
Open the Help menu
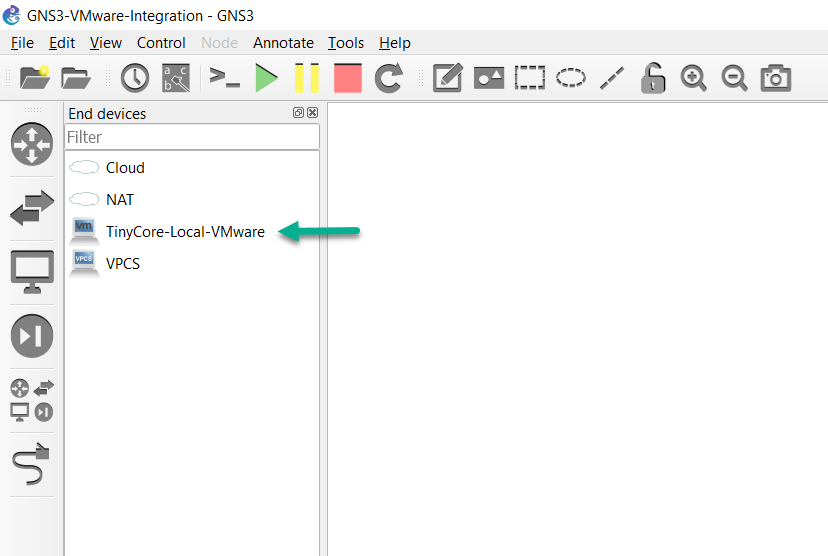394,43
